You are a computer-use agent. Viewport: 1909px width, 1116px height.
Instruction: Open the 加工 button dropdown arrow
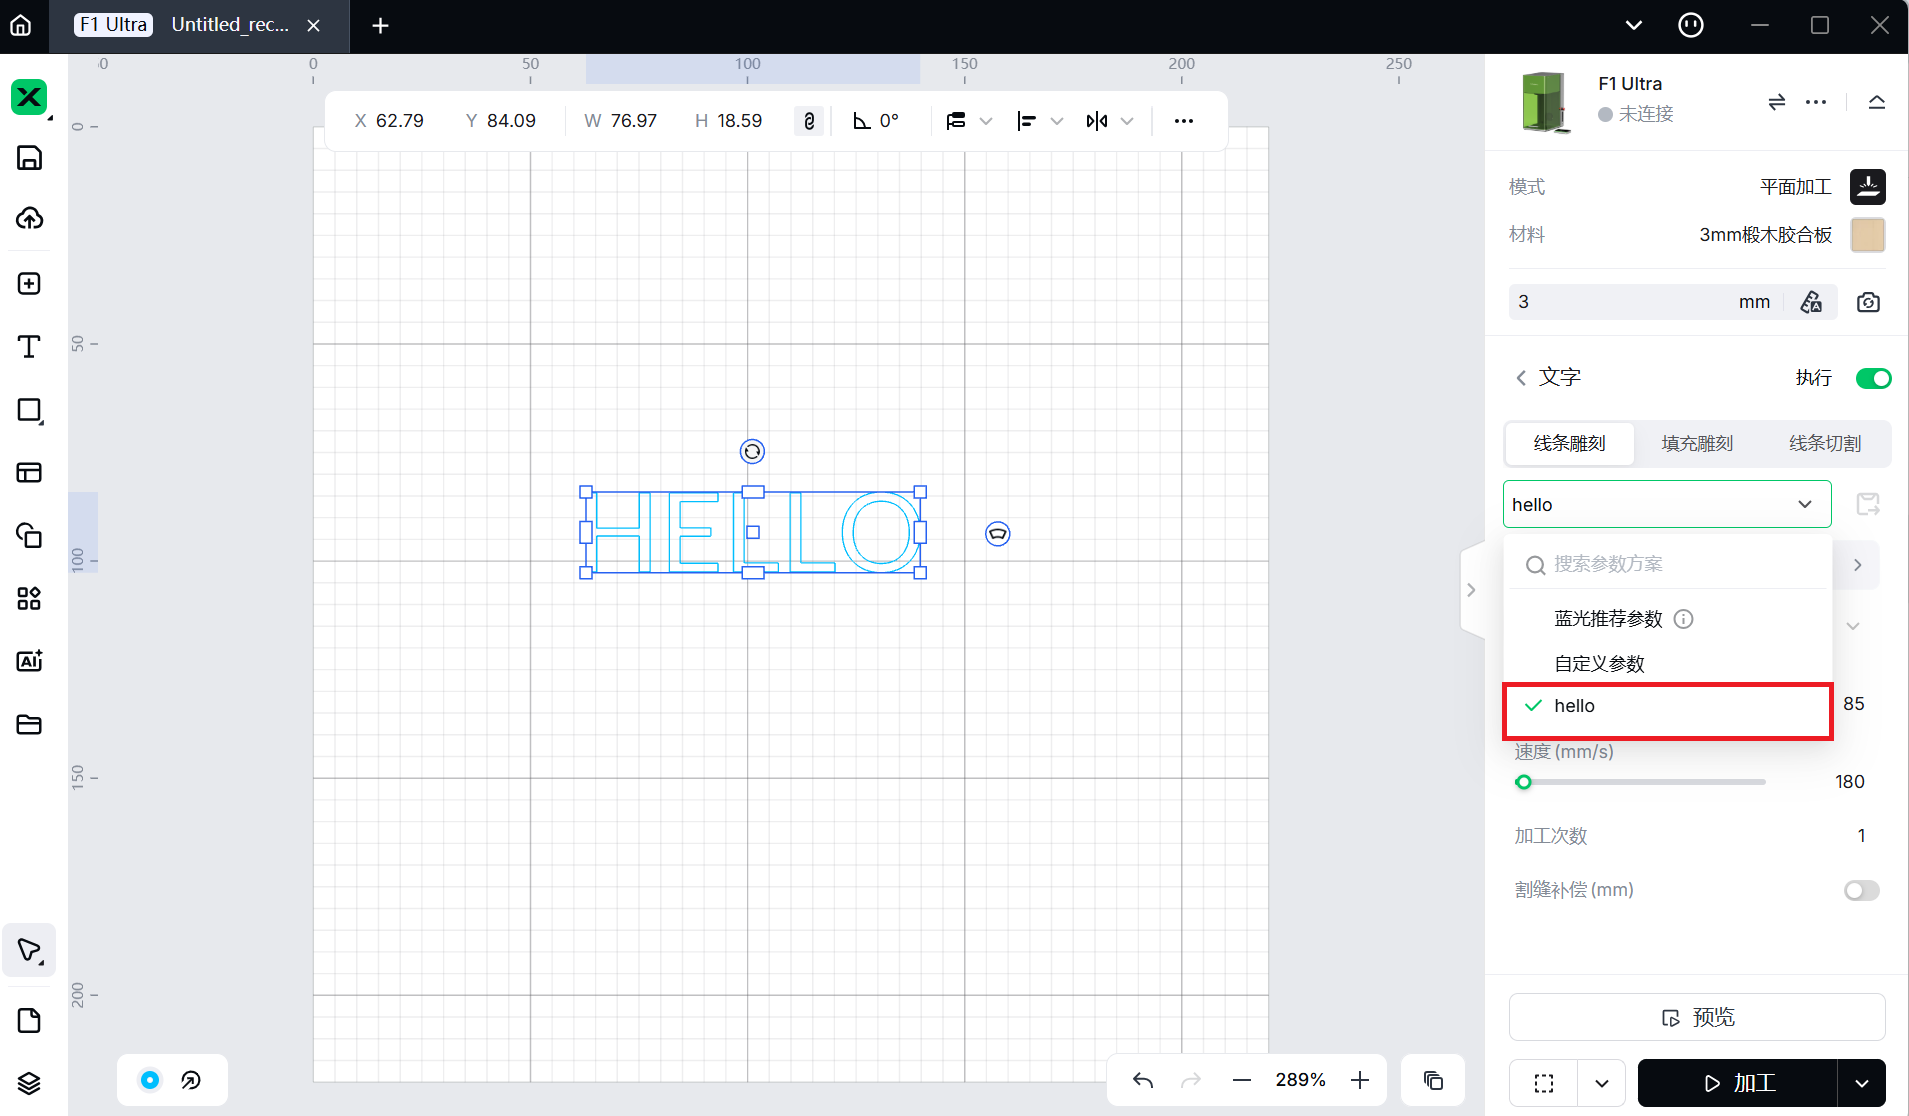pyautogui.click(x=1862, y=1083)
